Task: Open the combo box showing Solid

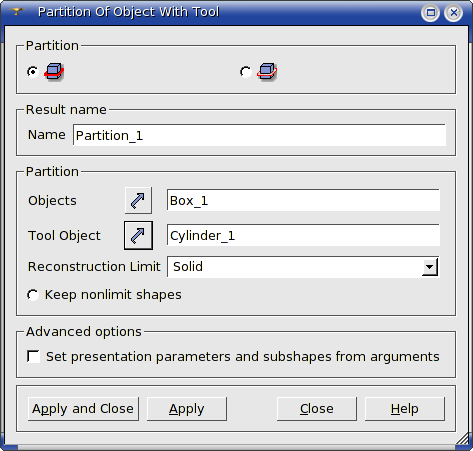Action: point(303,267)
